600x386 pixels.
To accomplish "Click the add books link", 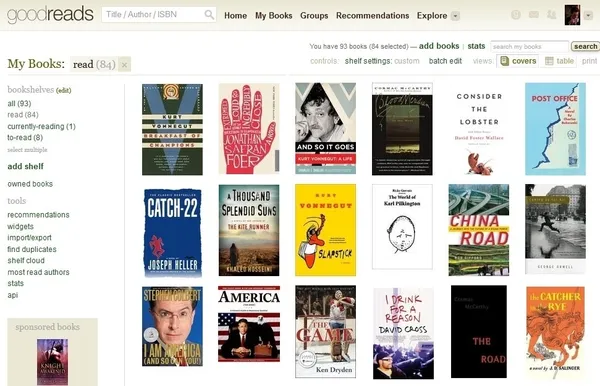I will tap(439, 46).
